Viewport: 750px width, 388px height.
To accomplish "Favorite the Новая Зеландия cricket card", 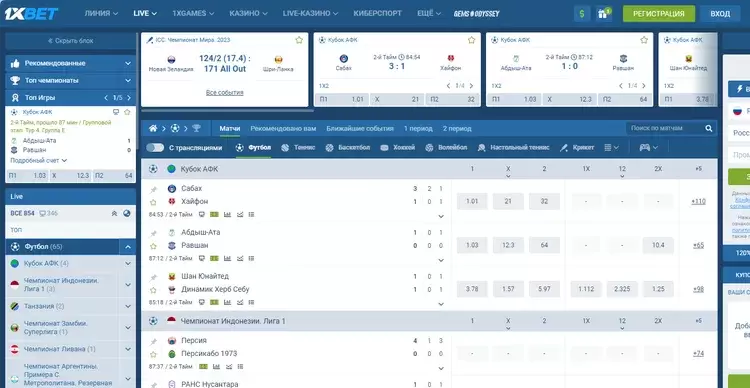I will [x=299, y=40].
